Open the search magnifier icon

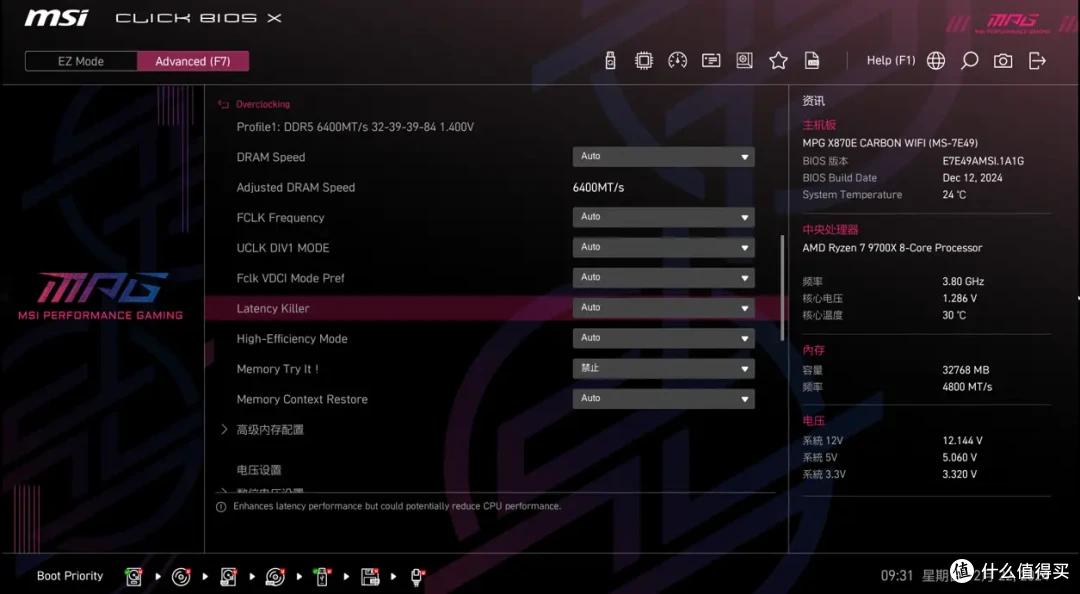[x=970, y=61]
